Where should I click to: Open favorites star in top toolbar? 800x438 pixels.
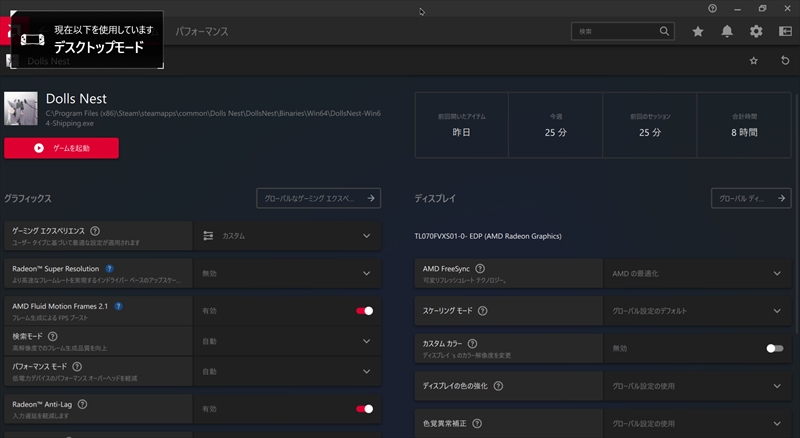click(x=697, y=32)
